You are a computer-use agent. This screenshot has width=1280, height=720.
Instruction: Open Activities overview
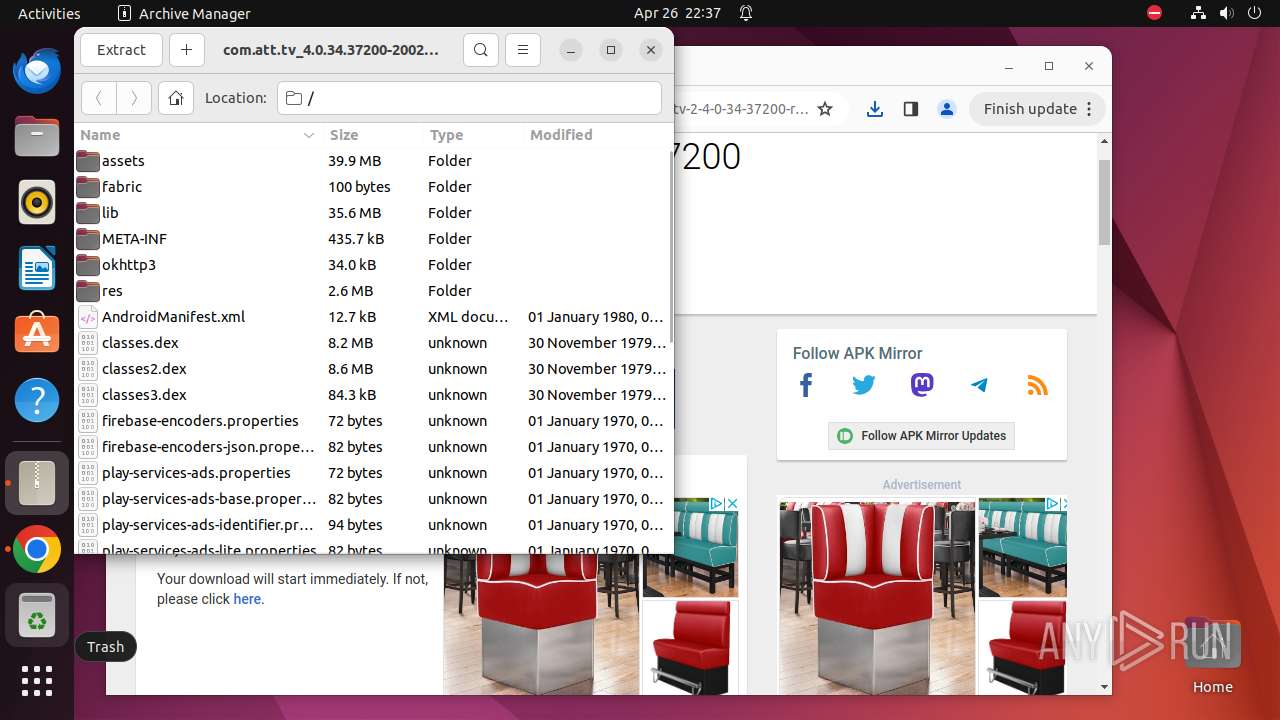pyautogui.click(x=49, y=13)
